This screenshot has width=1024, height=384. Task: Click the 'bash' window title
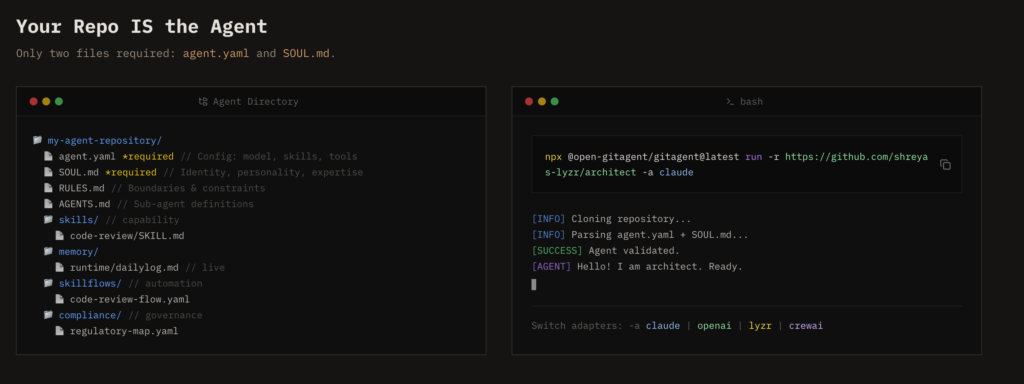click(x=751, y=102)
